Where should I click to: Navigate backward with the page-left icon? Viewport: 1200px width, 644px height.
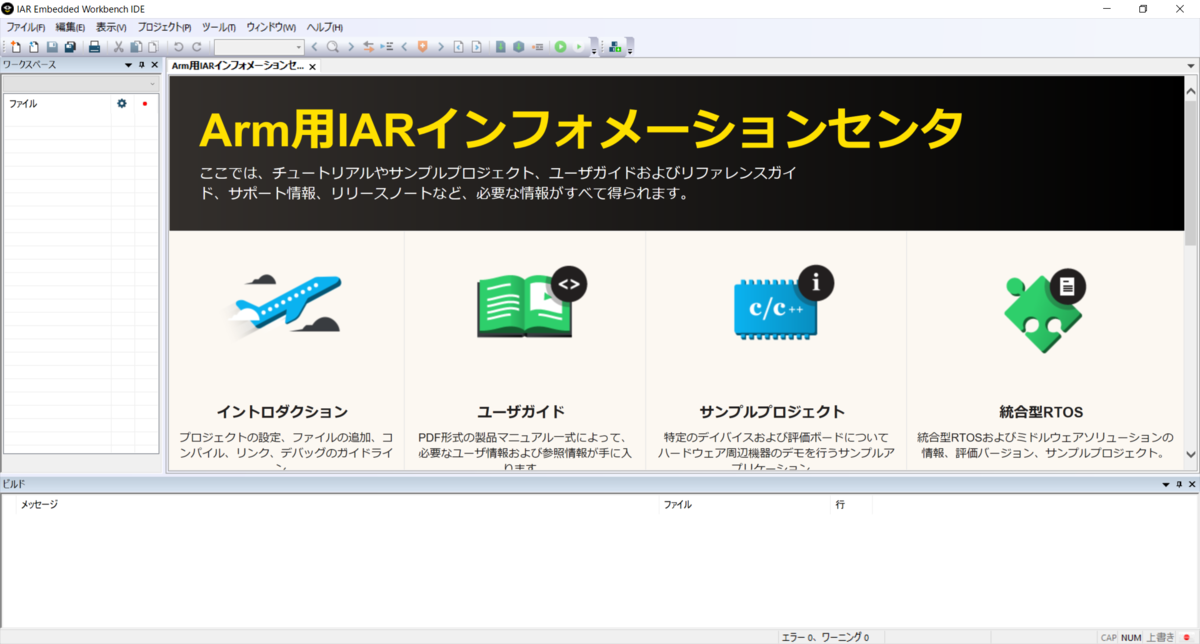tap(458, 47)
